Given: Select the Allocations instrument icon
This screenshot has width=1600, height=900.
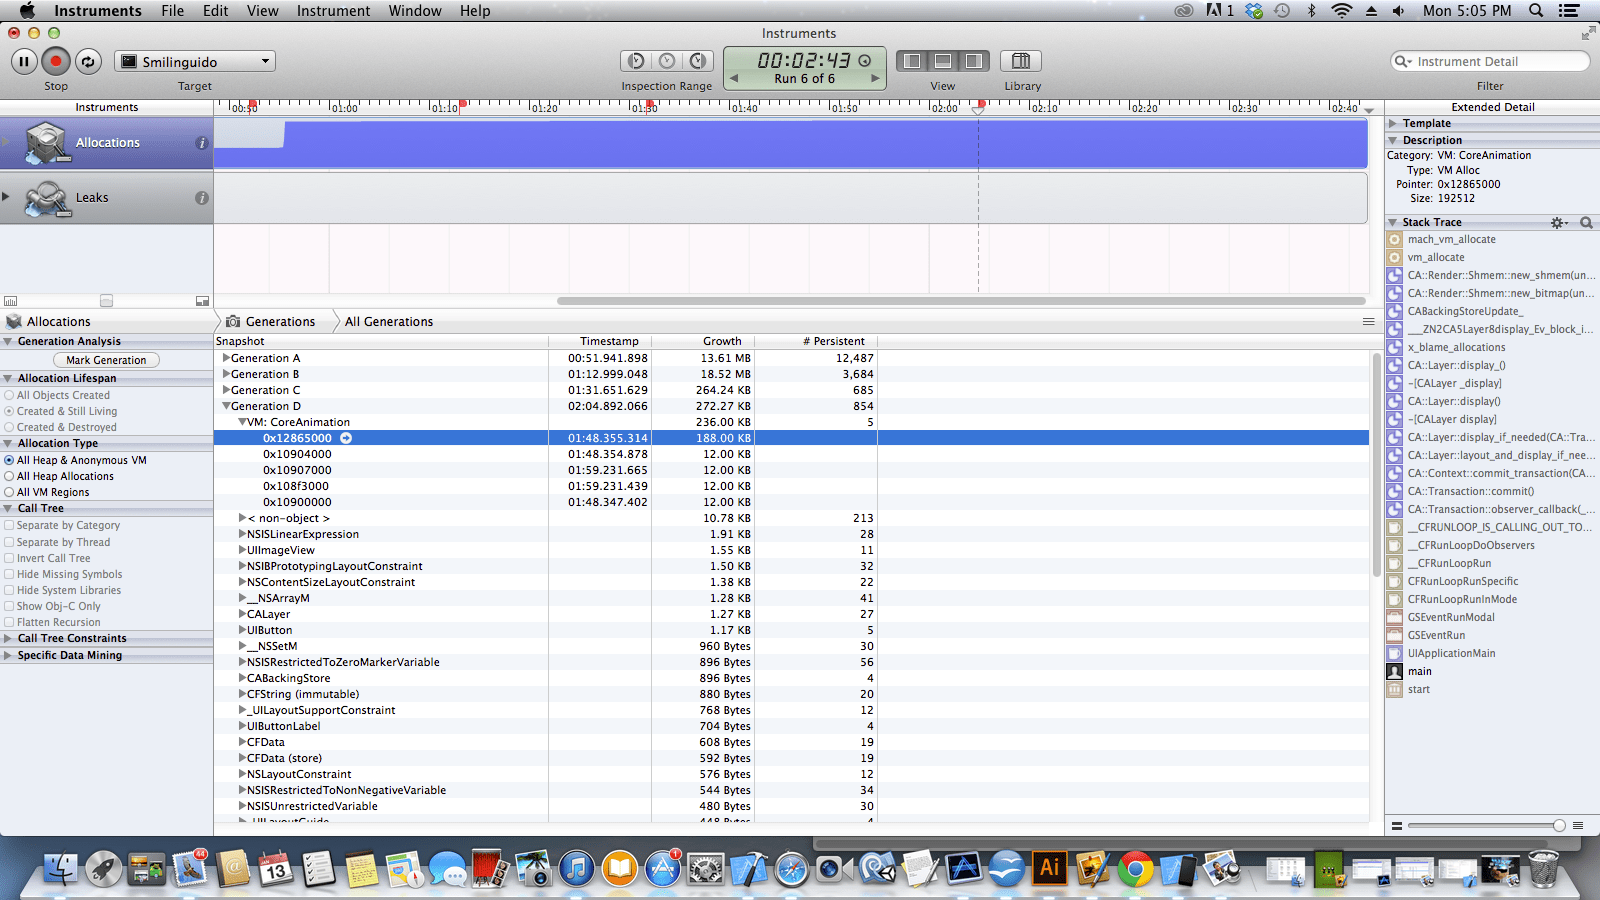Looking at the screenshot, I should click(46, 143).
